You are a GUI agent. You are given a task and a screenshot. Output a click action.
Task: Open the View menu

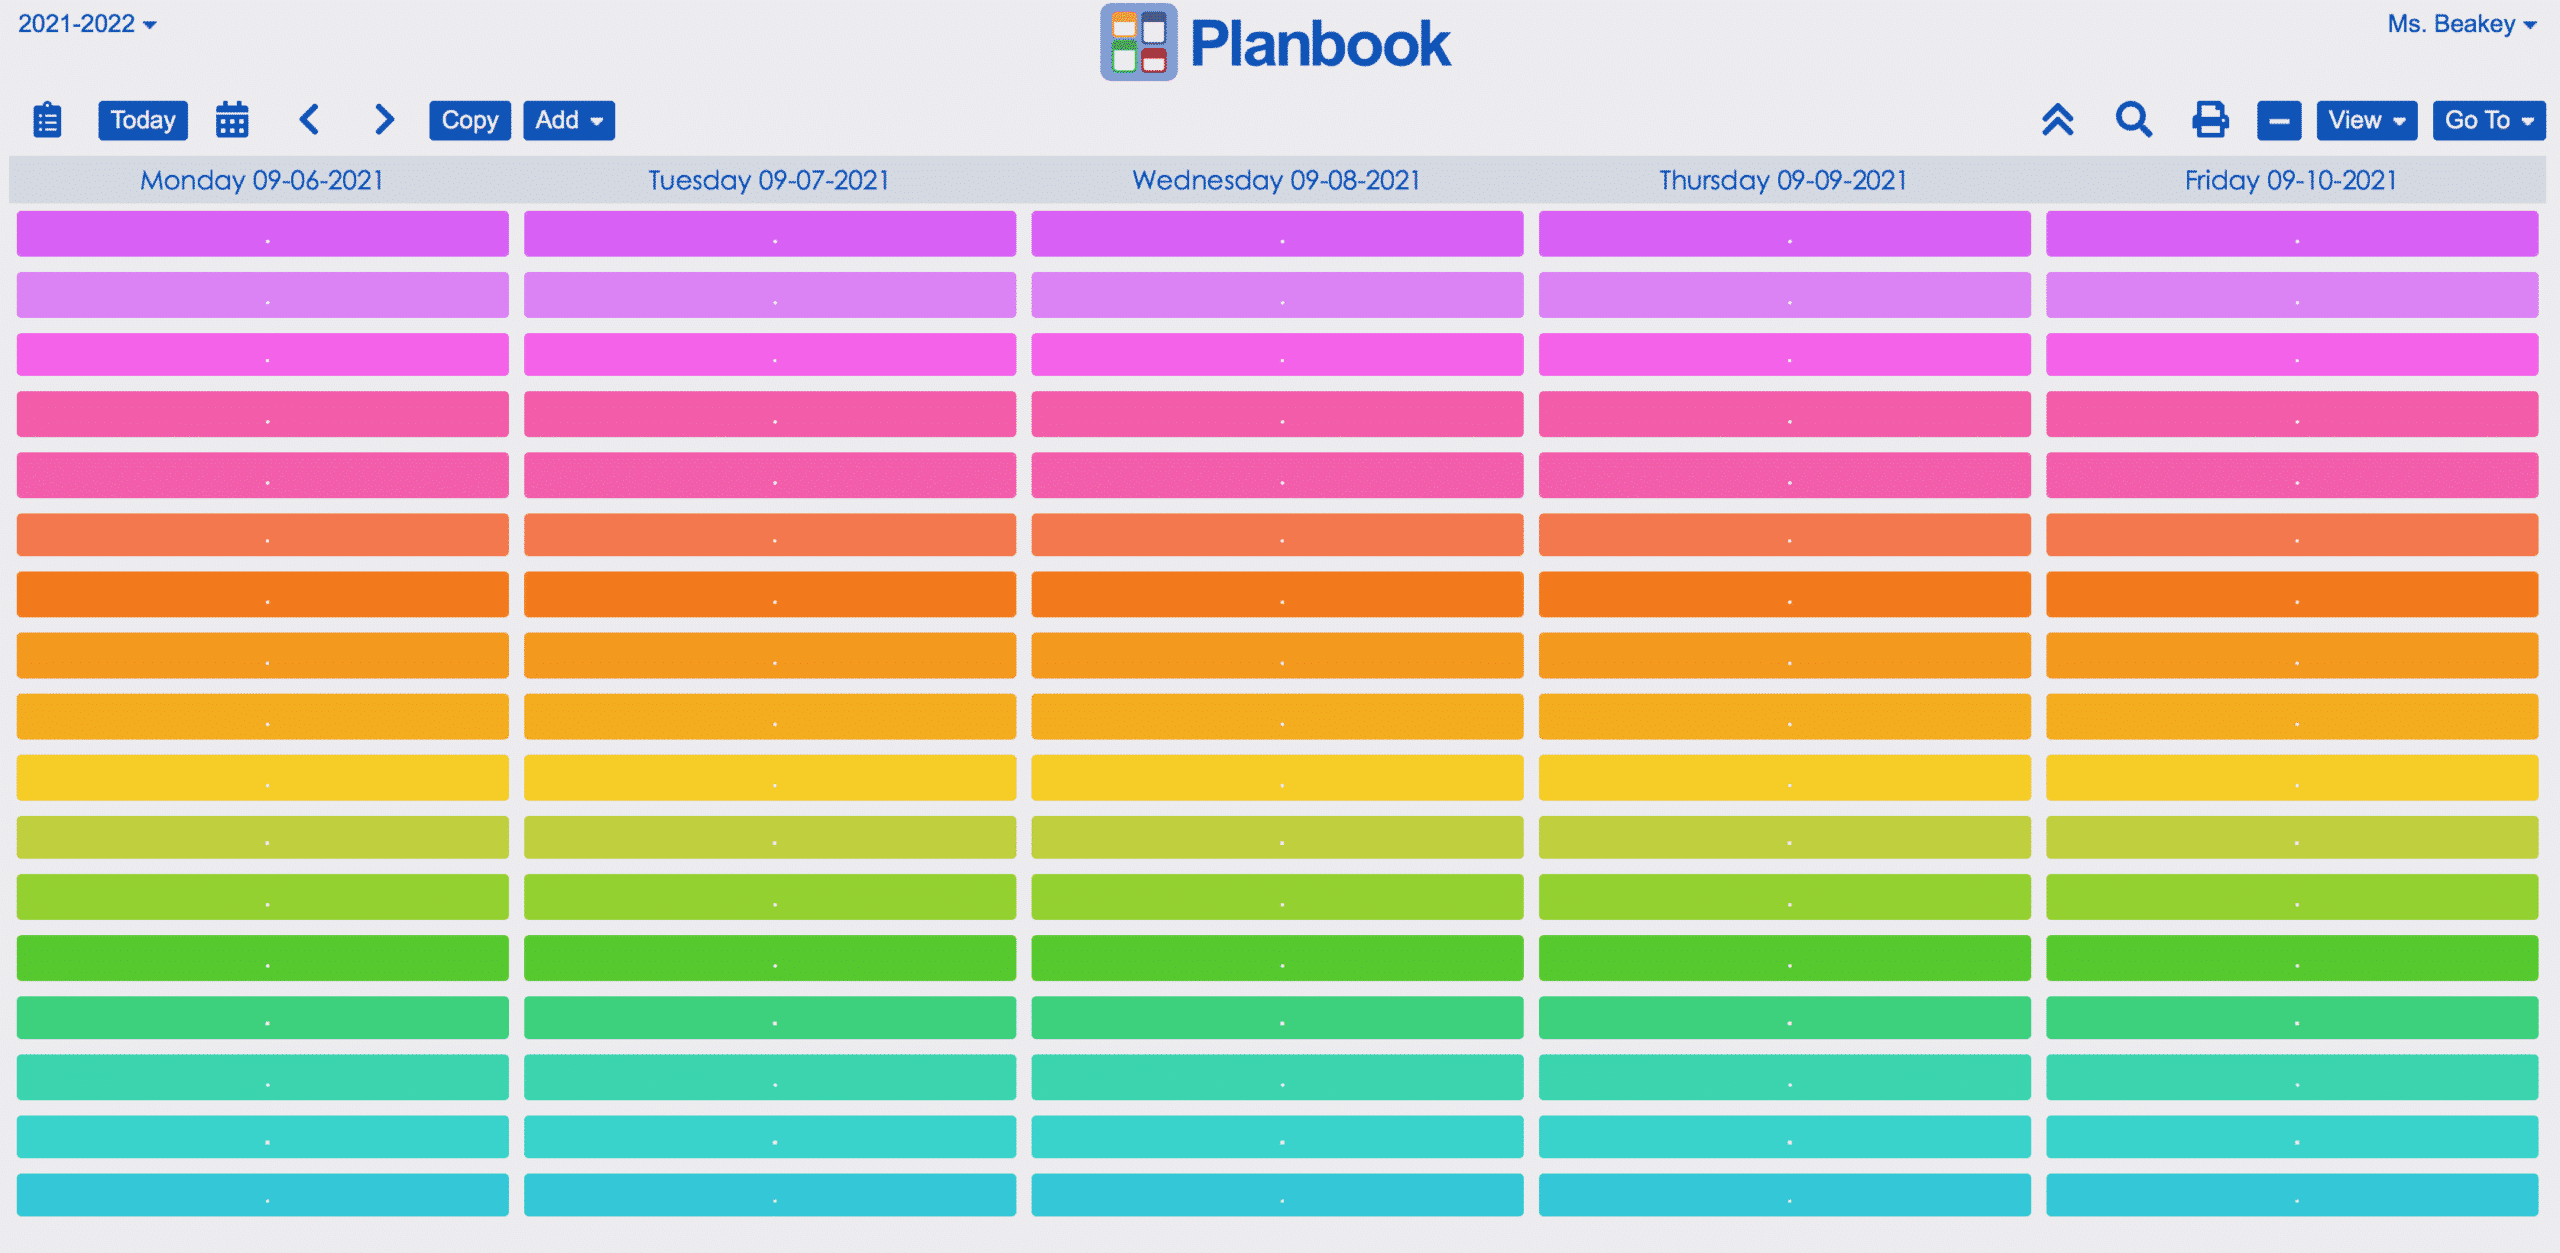click(2367, 121)
